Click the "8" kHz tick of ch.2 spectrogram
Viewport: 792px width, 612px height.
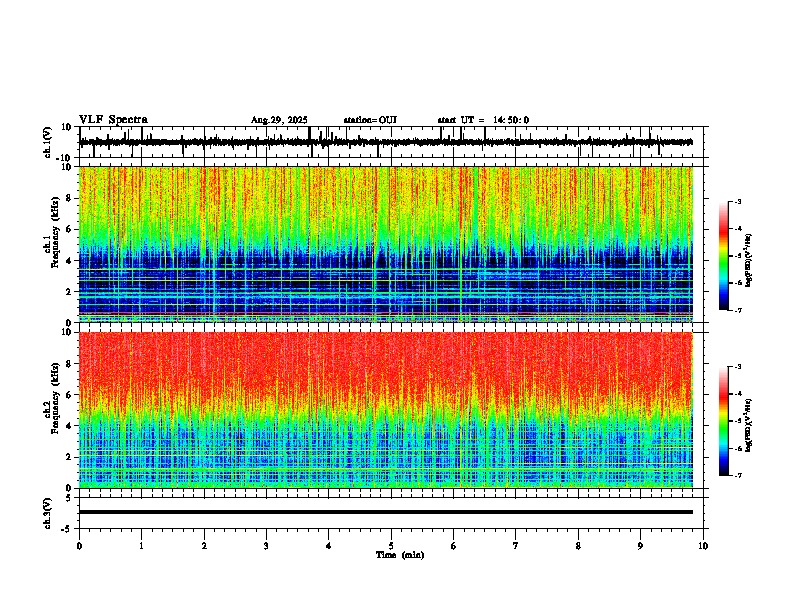pyautogui.click(x=70, y=364)
